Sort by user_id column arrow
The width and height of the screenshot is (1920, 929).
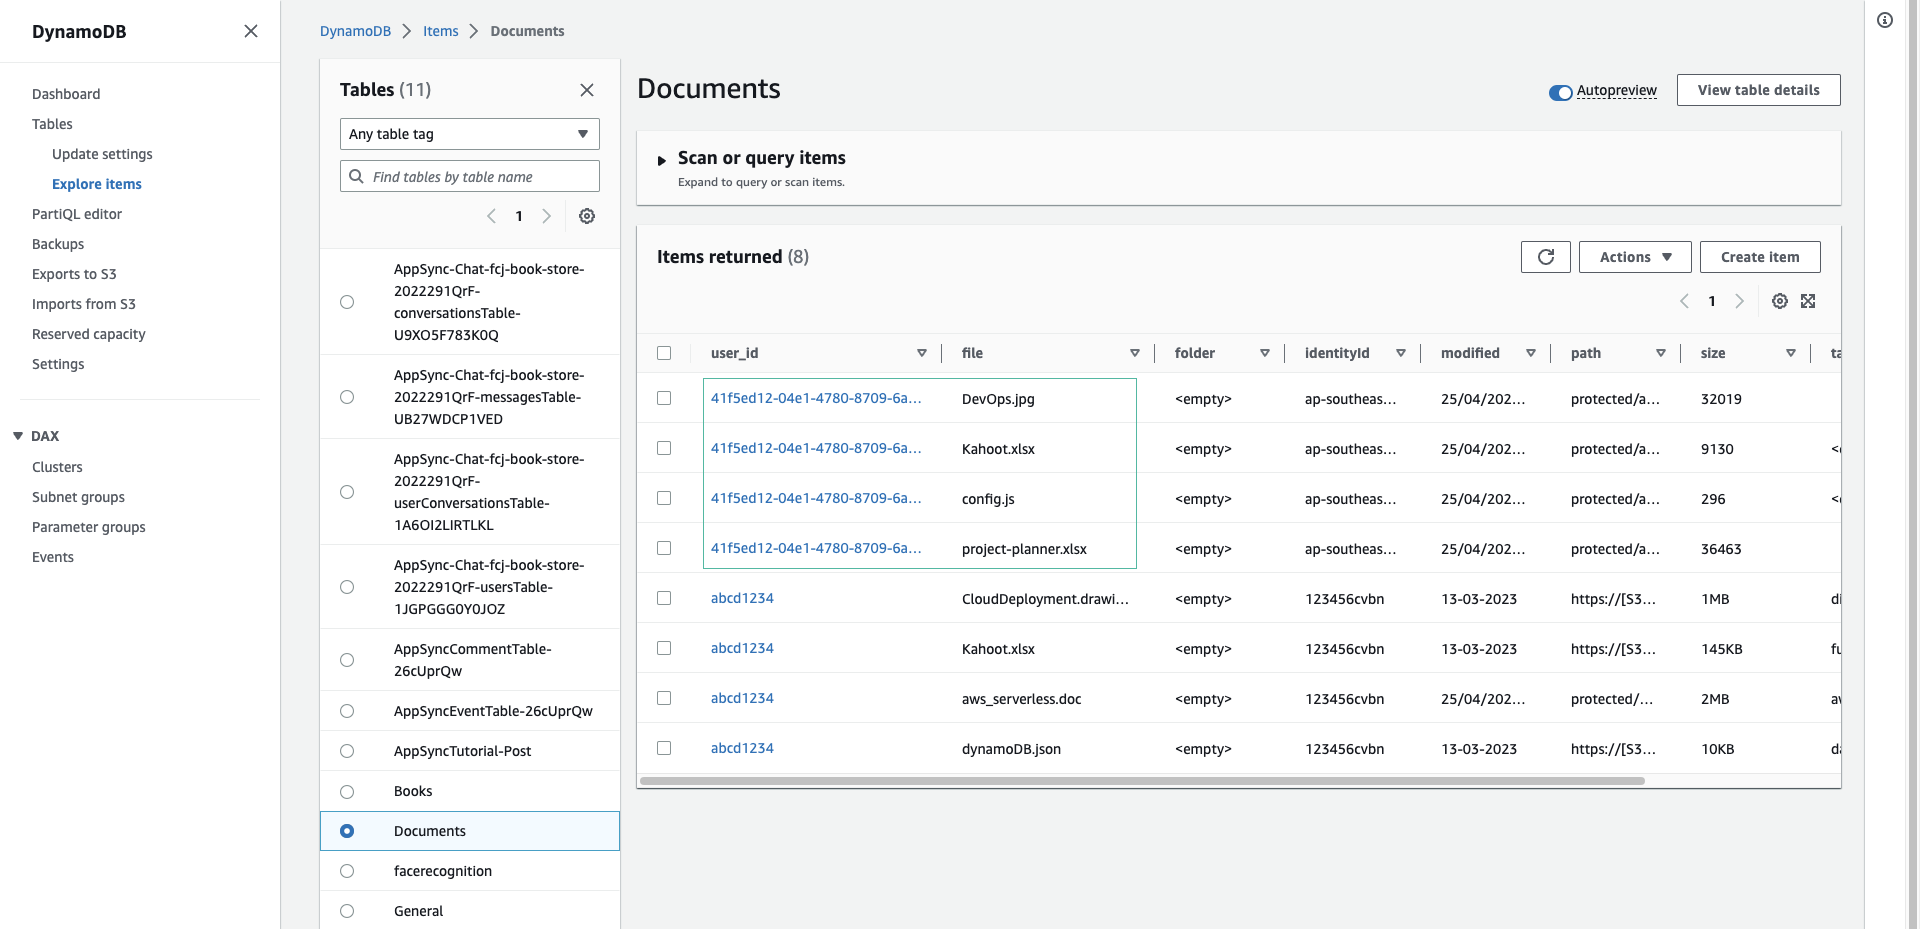click(x=922, y=353)
